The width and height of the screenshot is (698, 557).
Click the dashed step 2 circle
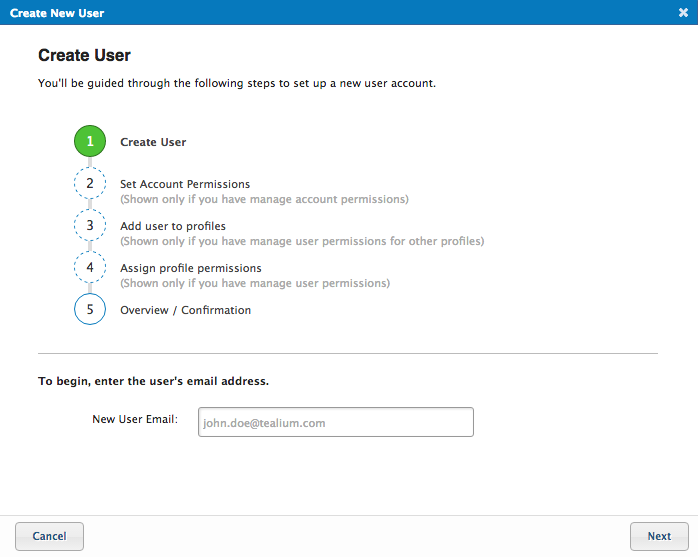(90, 184)
